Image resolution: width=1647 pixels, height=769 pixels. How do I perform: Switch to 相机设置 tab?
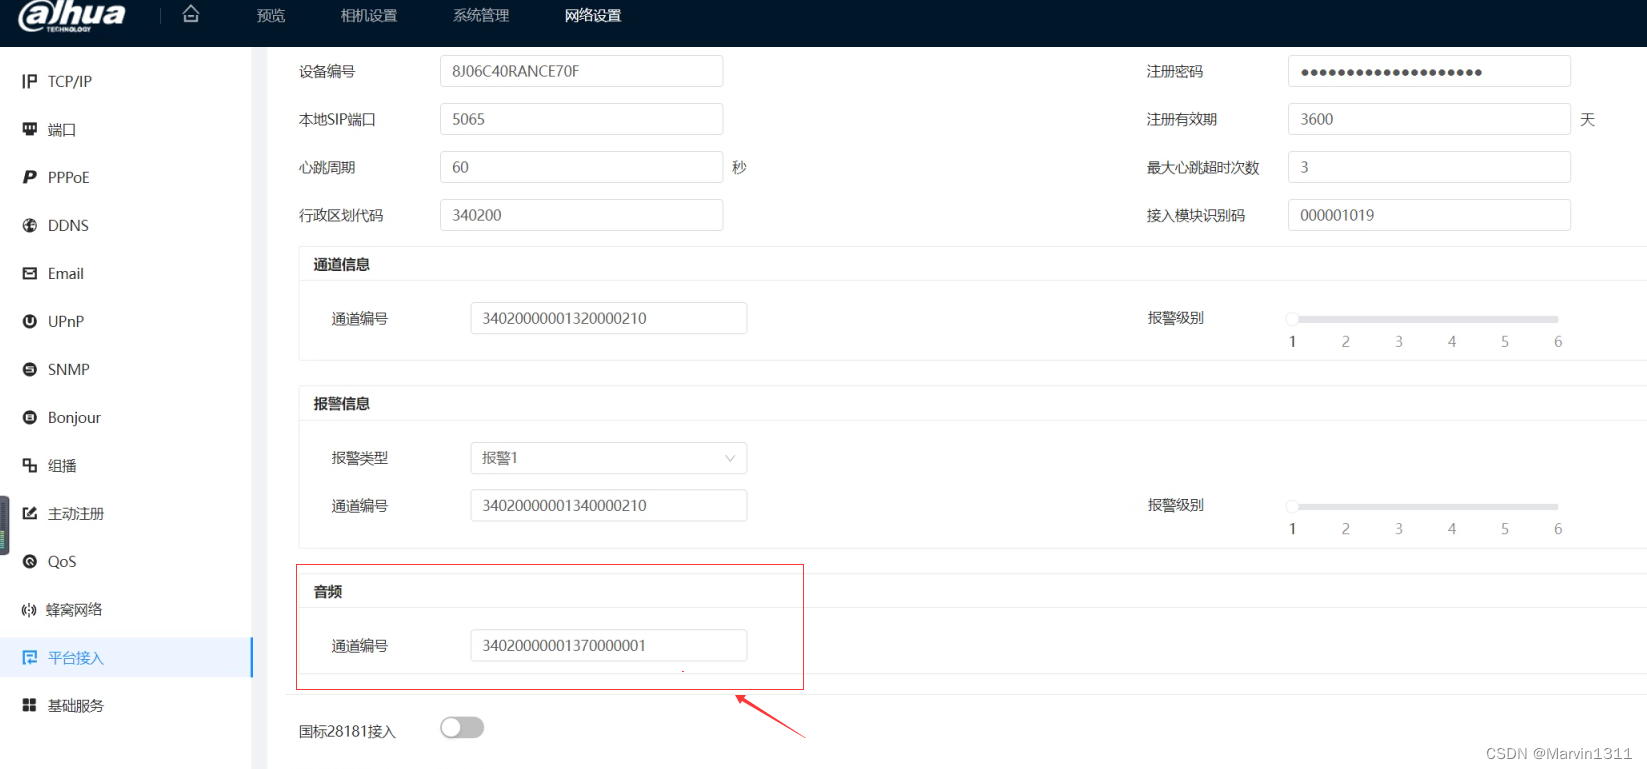pyautogui.click(x=369, y=16)
